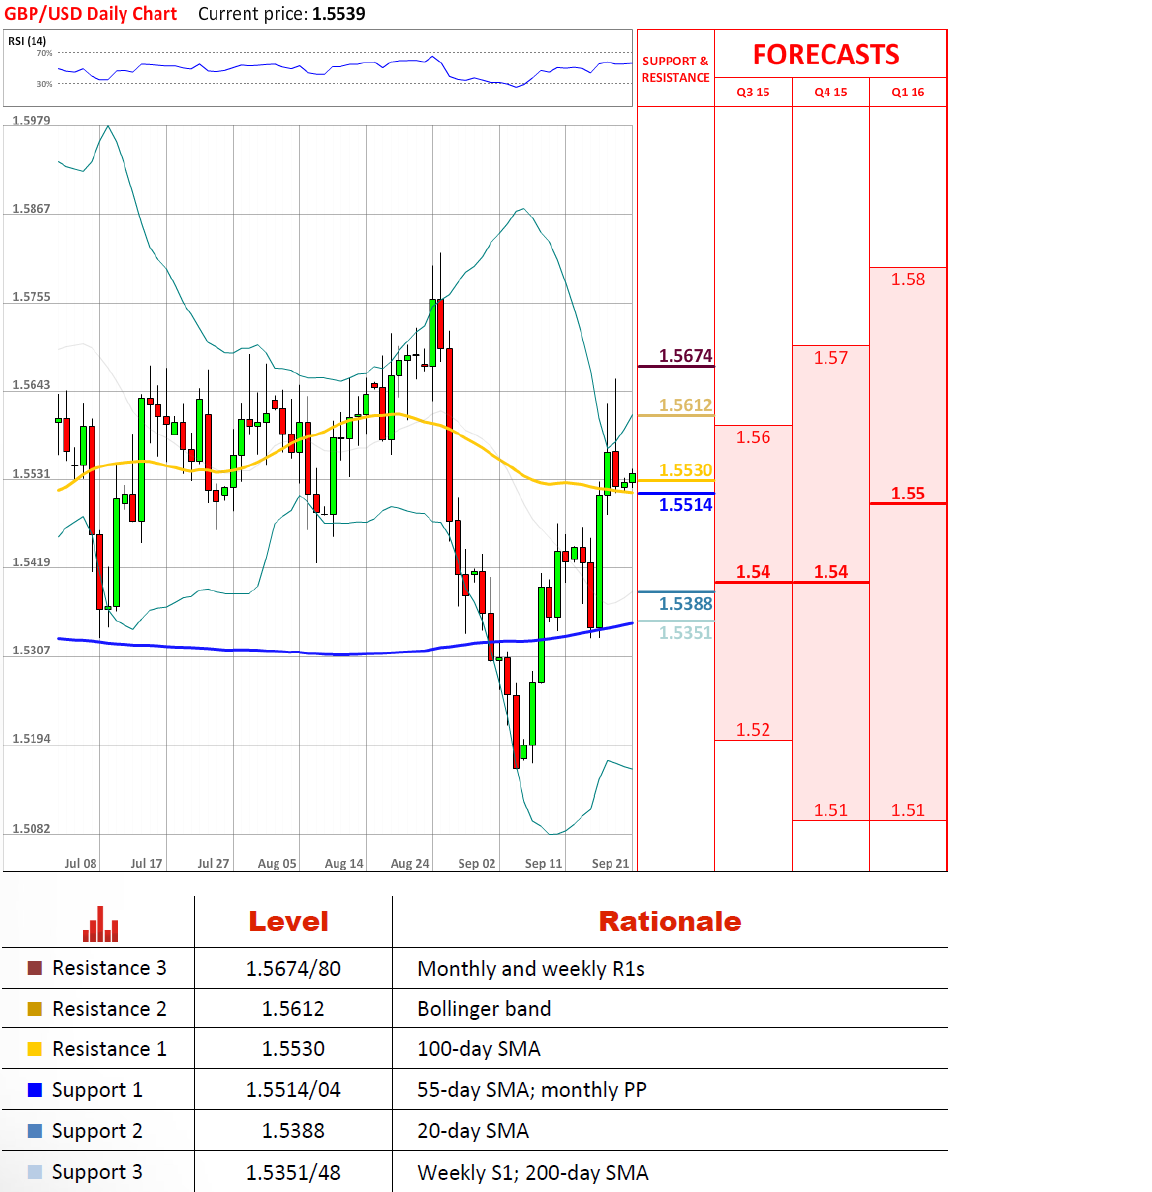Click the 1.5351 support level label
The width and height of the screenshot is (1152, 1192).
pos(685,632)
